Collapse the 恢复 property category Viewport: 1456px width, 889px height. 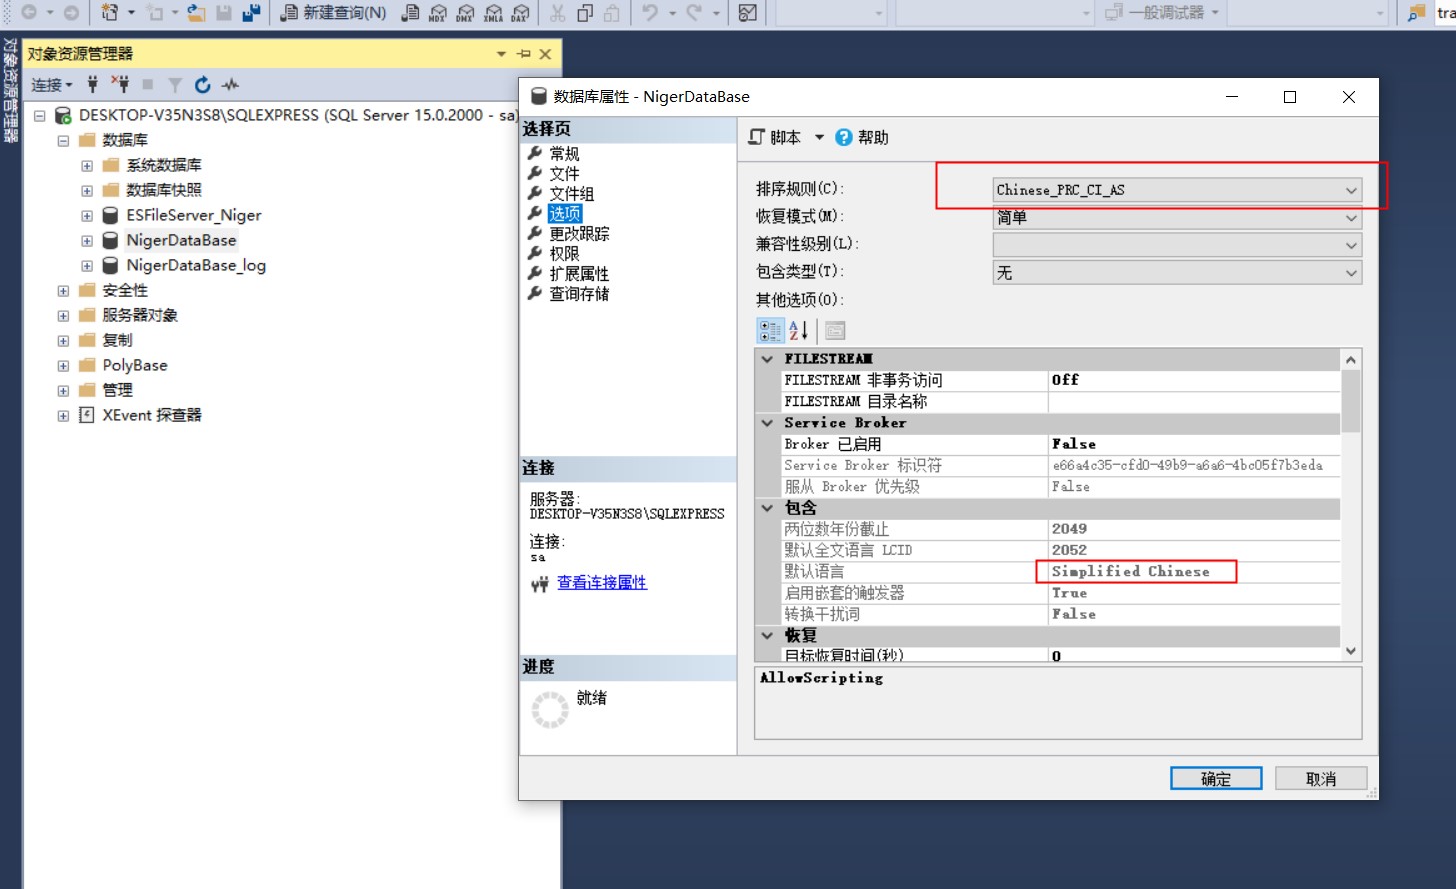coord(767,635)
